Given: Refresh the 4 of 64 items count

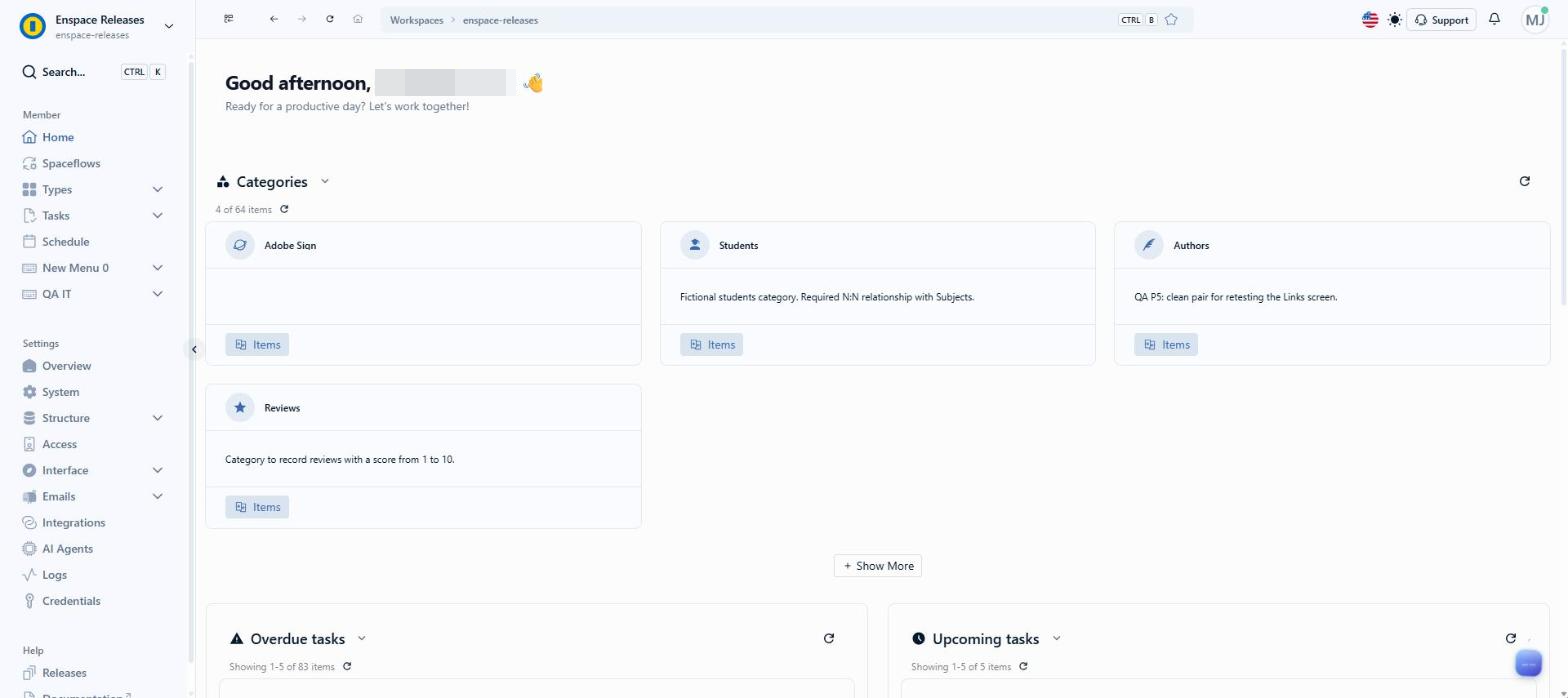Looking at the screenshot, I should (285, 209).
